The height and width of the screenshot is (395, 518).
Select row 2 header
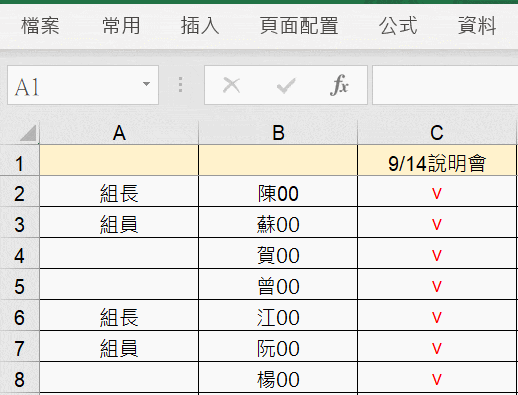(19, 191)
